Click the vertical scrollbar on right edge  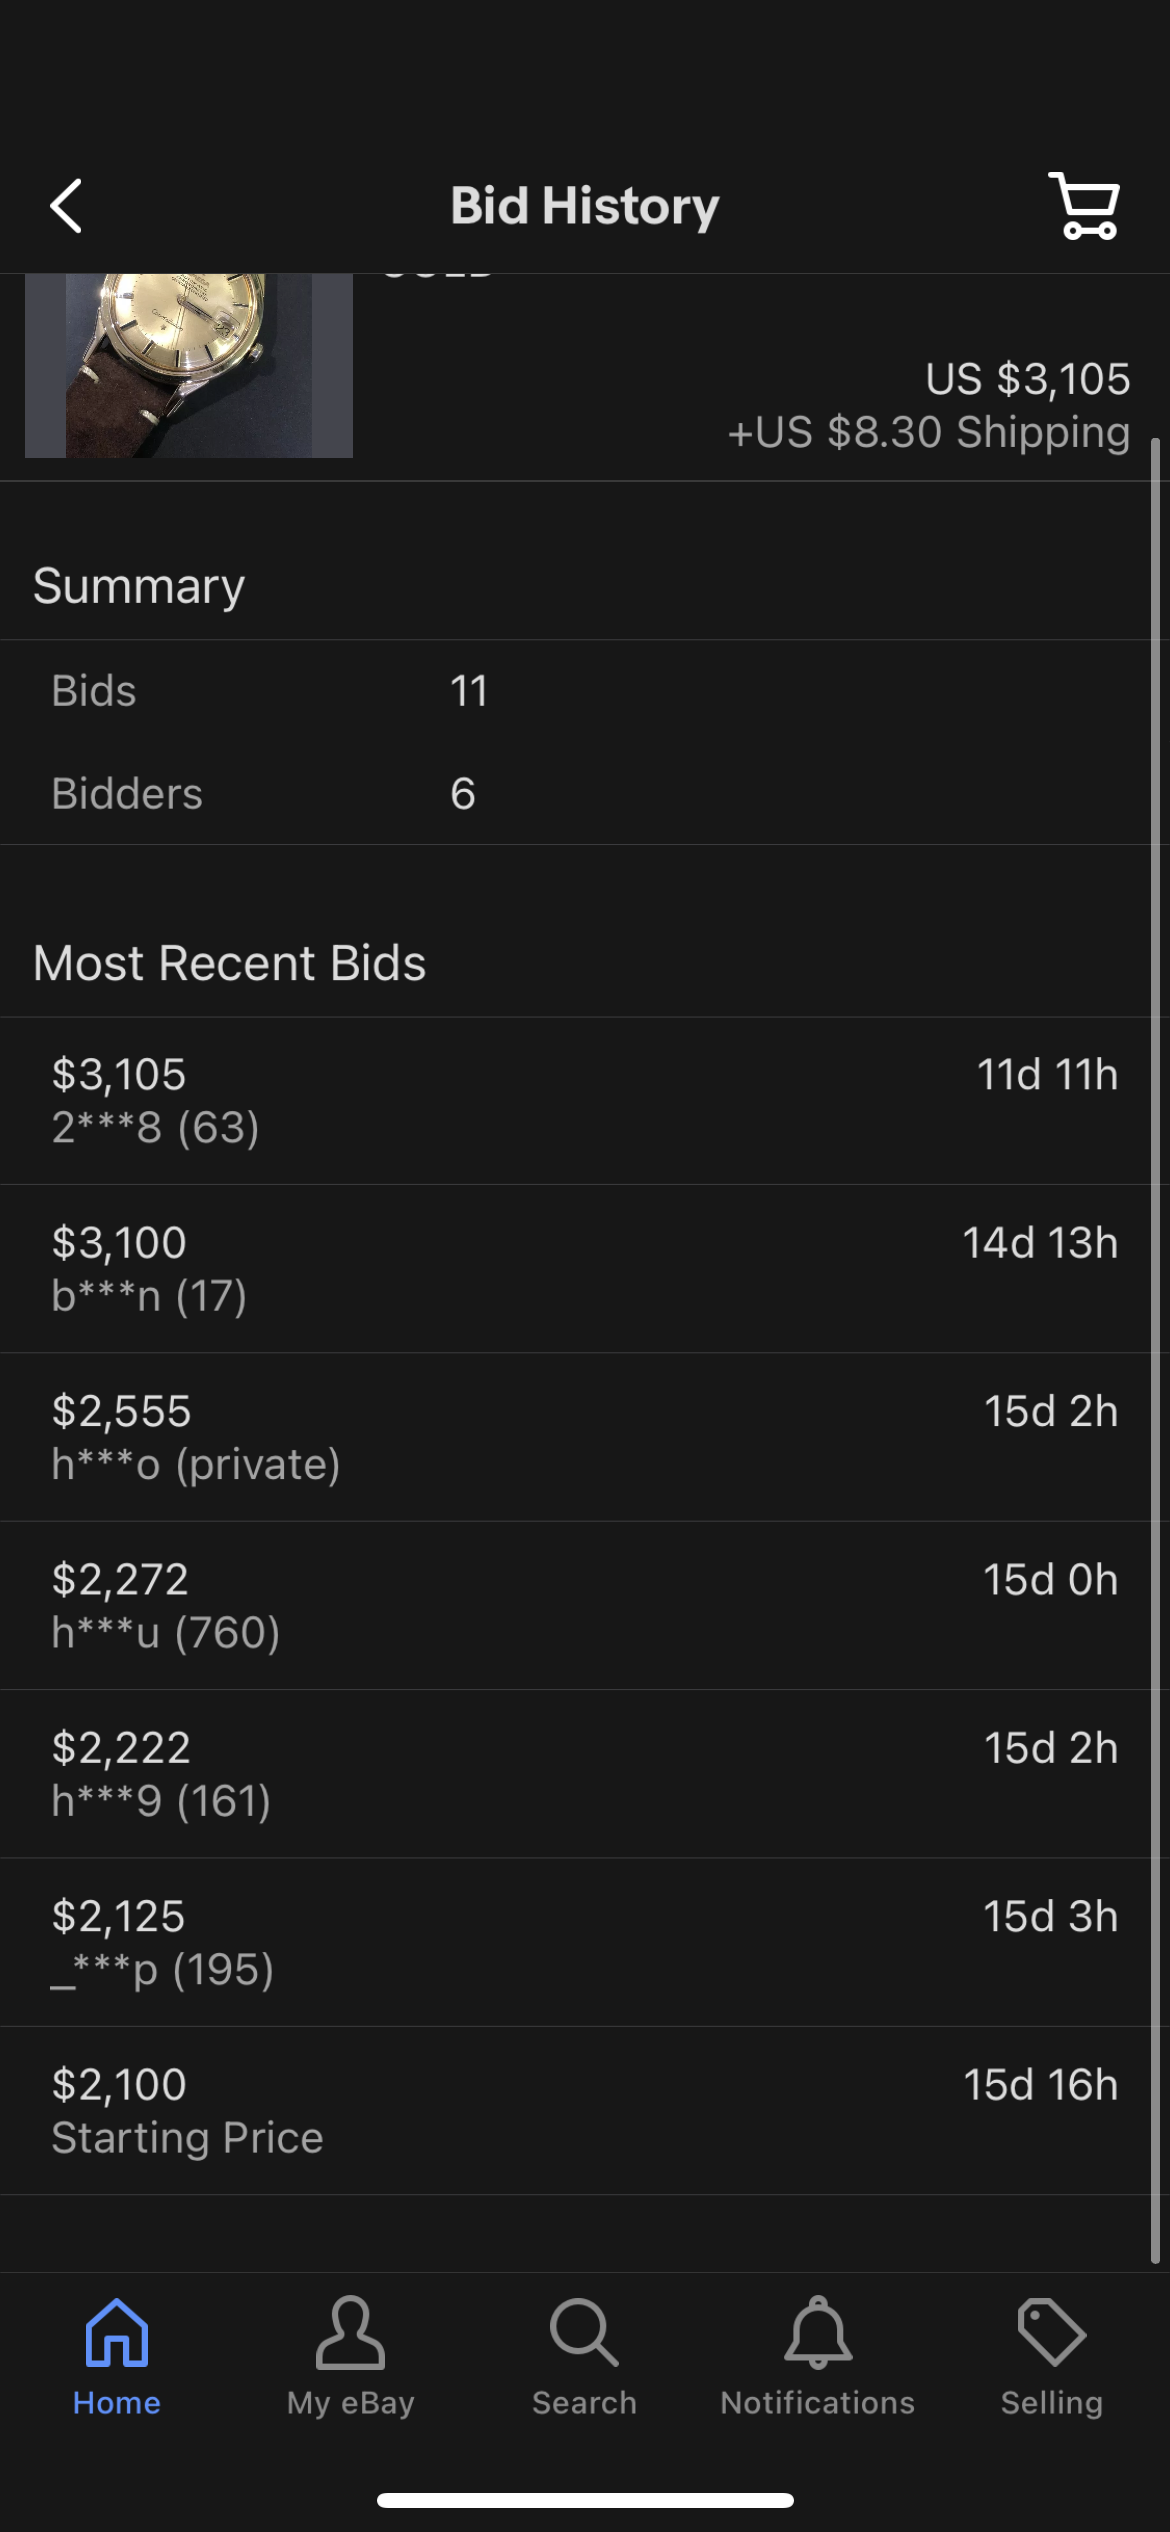click(x=1155, y=1350)
